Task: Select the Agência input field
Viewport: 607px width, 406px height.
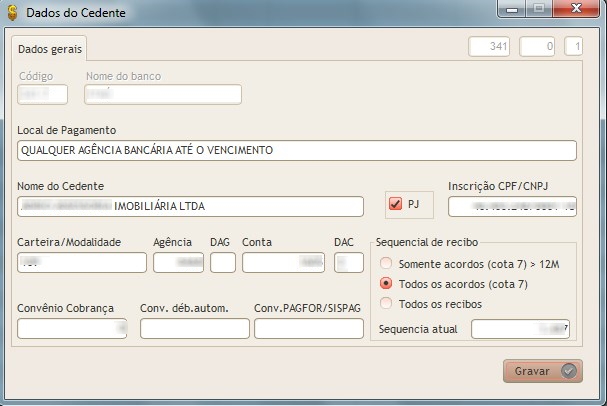Action: tap(178, 262)
